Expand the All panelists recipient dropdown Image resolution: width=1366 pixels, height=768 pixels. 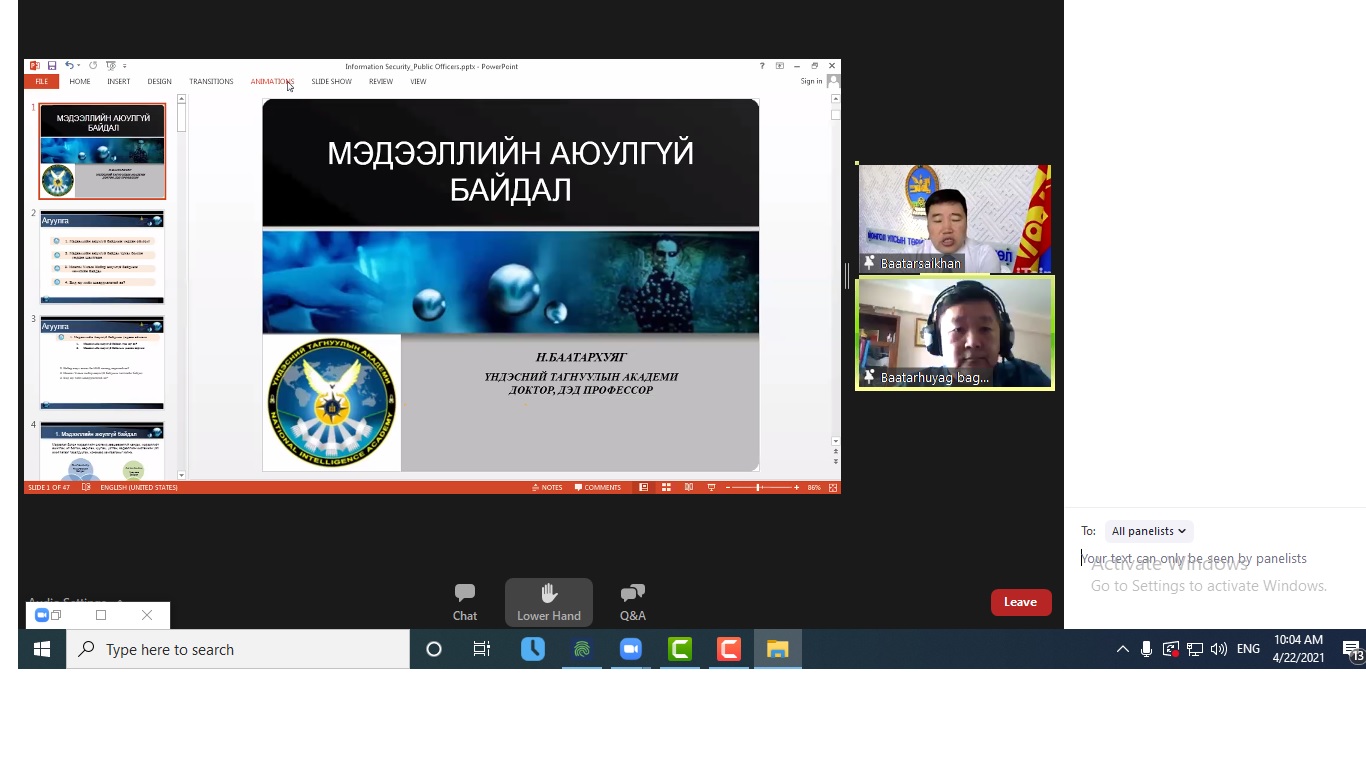tap(1148, 531)
